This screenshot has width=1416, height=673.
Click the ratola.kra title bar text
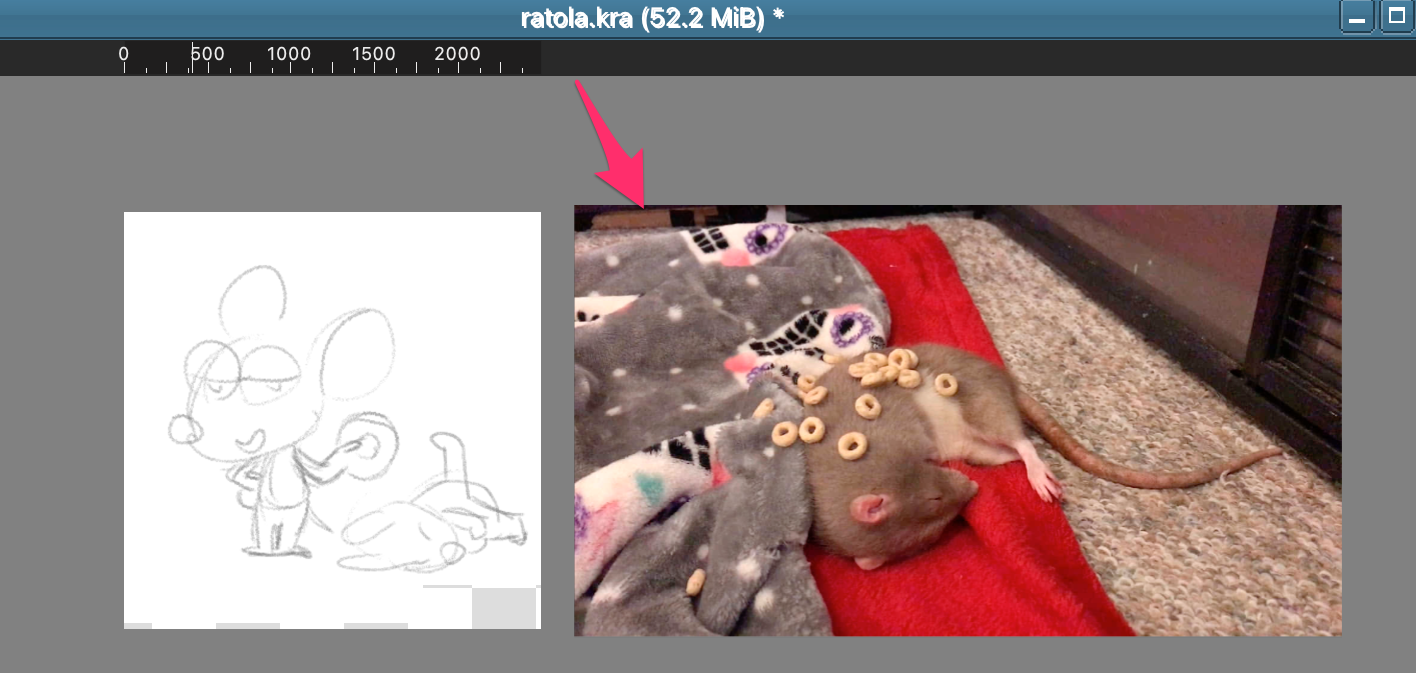(651, 18)
